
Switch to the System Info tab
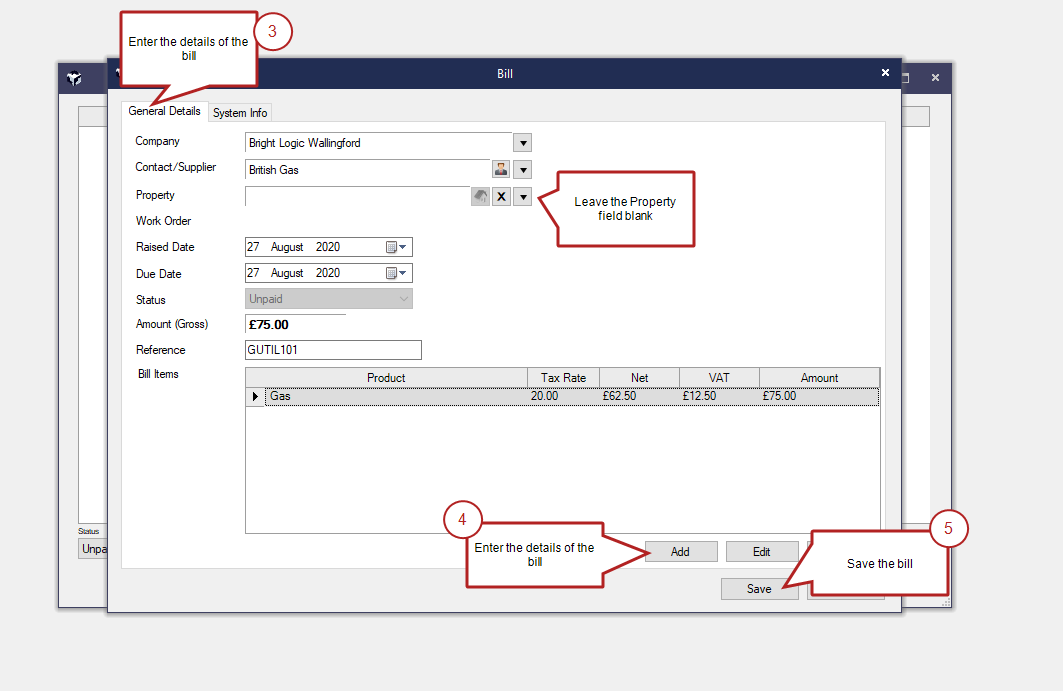240,113
